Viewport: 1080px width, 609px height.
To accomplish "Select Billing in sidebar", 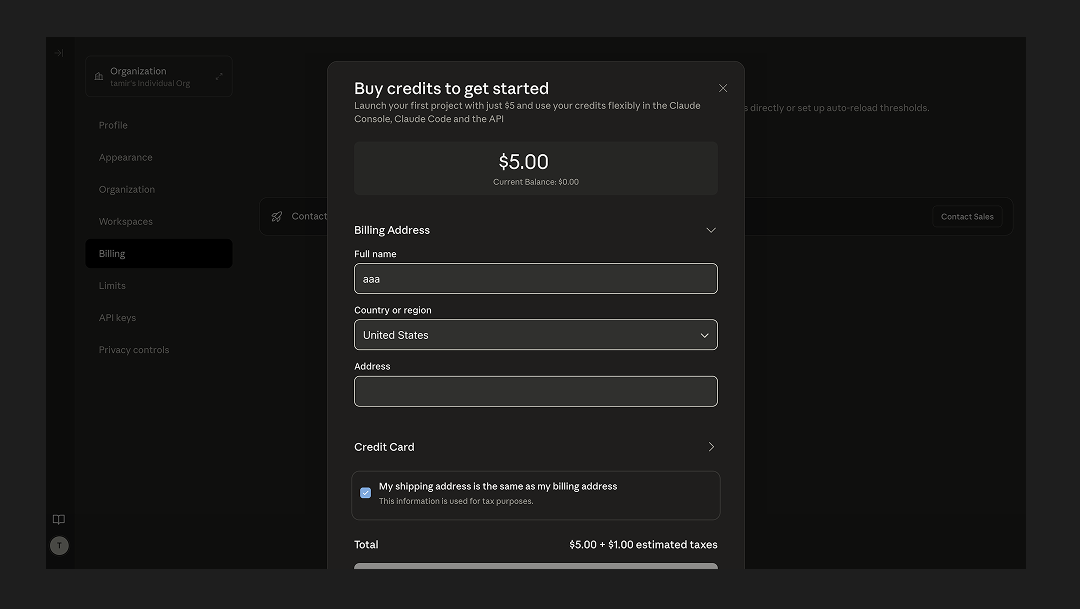I will pyautogui.click(x=158, y=254).
